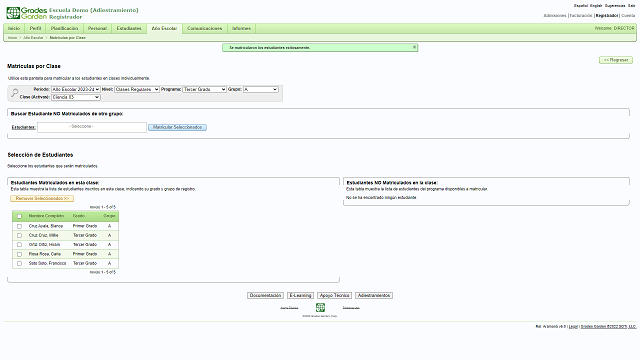The height and width of the screenshot is (360, 640).
Task: Open the Informes tab
Action: point(241,29)
